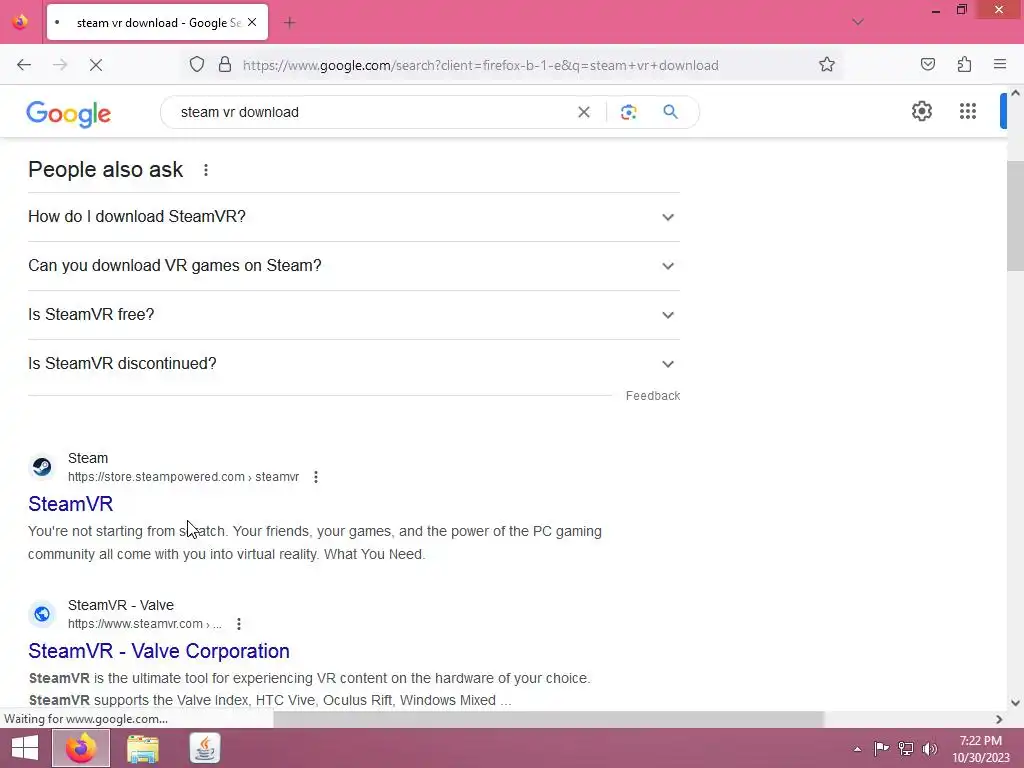The width and height of the screenshot is (1024, 768).
Task: Open the SteamVR store result link
Action: tap(71, 504)
